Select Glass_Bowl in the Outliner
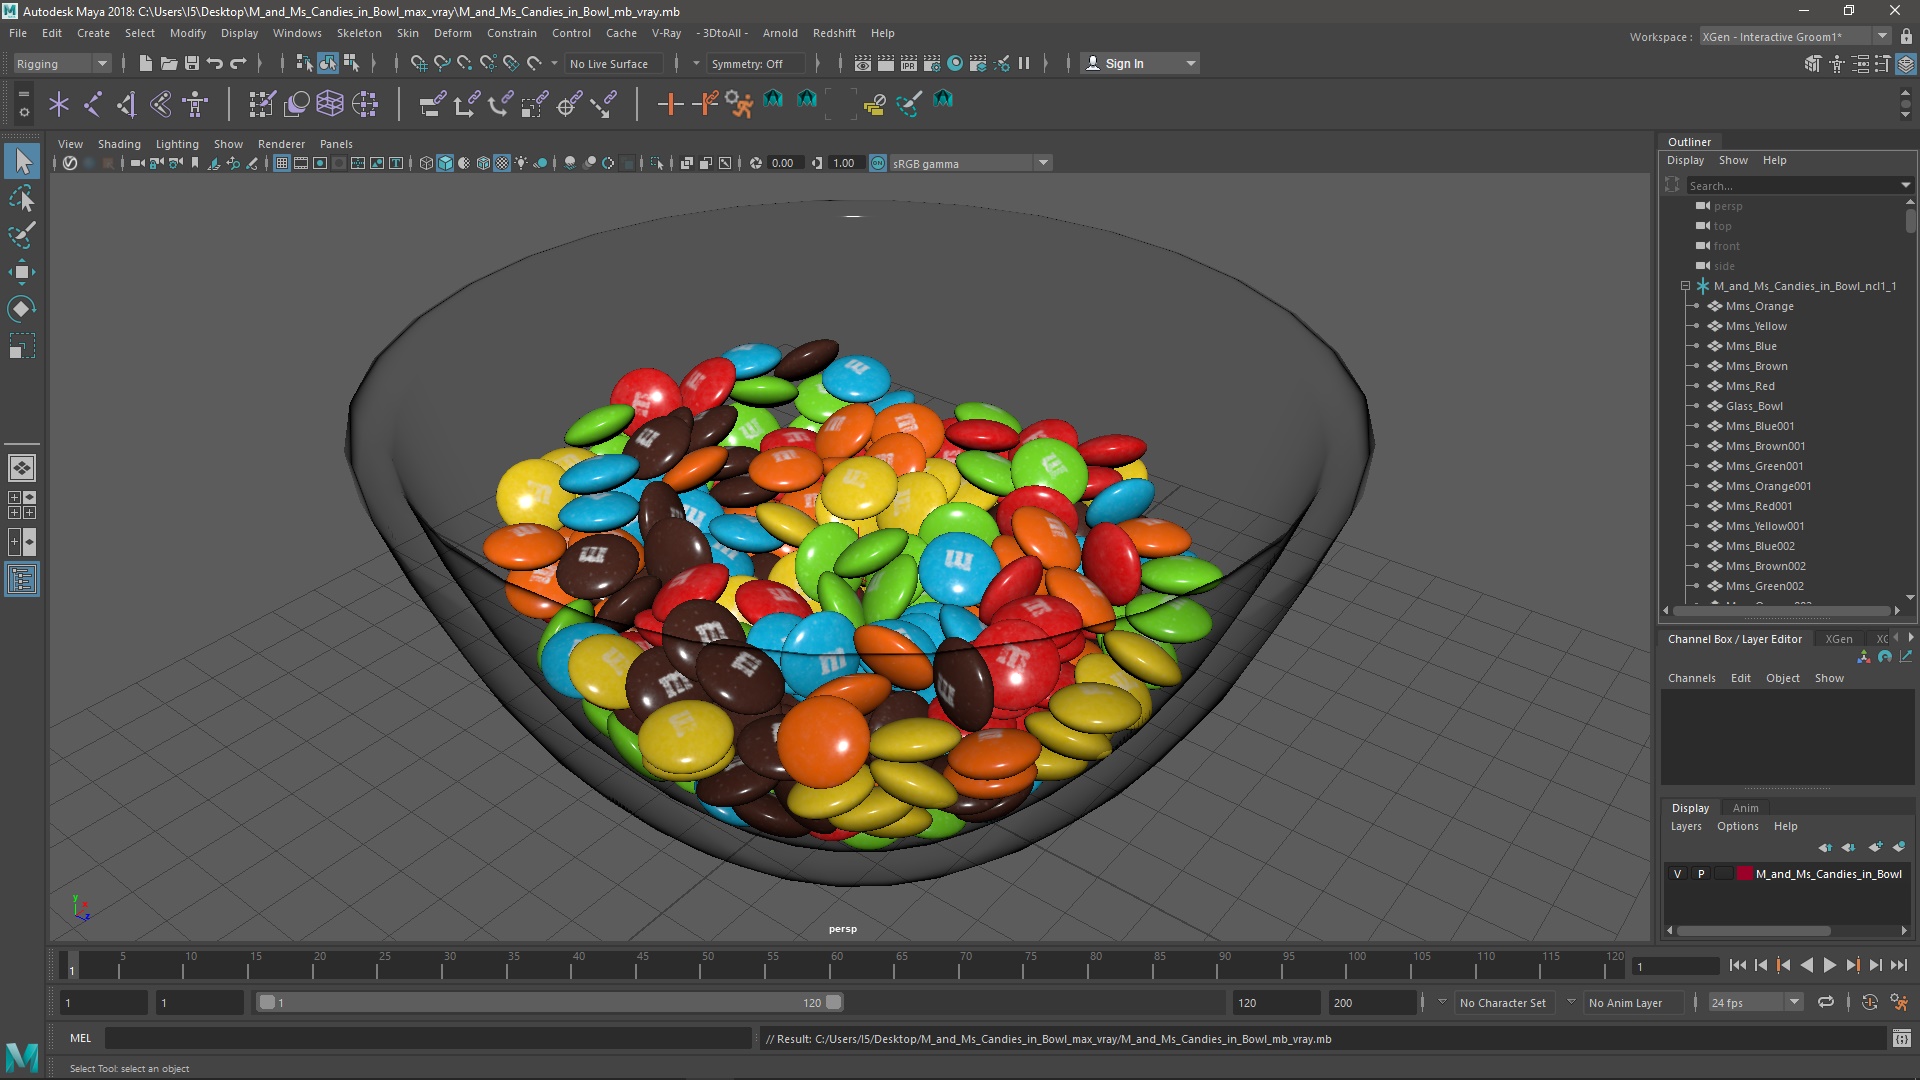Image resolution: width=1920 pixels, height=1080 pixels. click(x=1753, y=406)
